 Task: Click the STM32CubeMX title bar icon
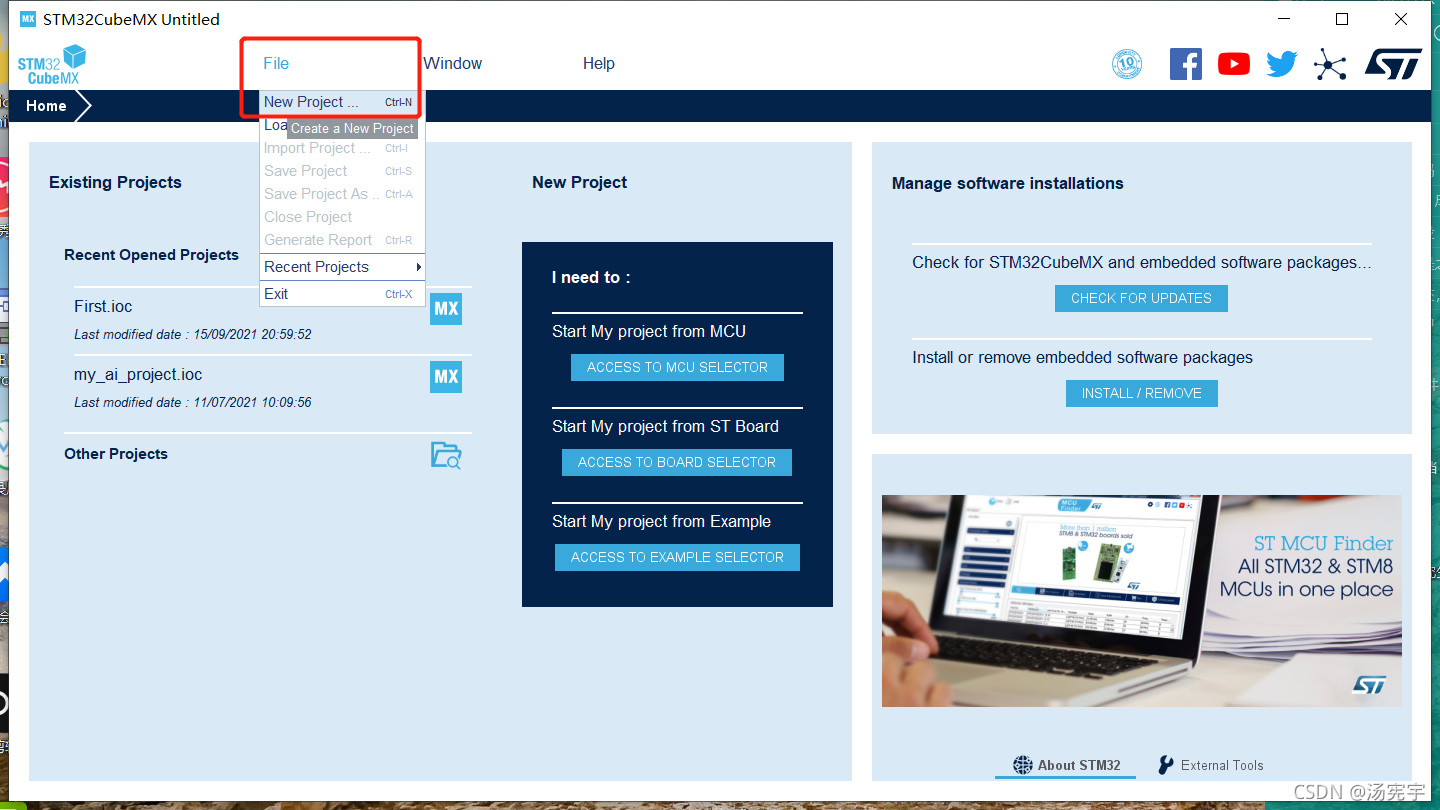[x=28, y=19]
